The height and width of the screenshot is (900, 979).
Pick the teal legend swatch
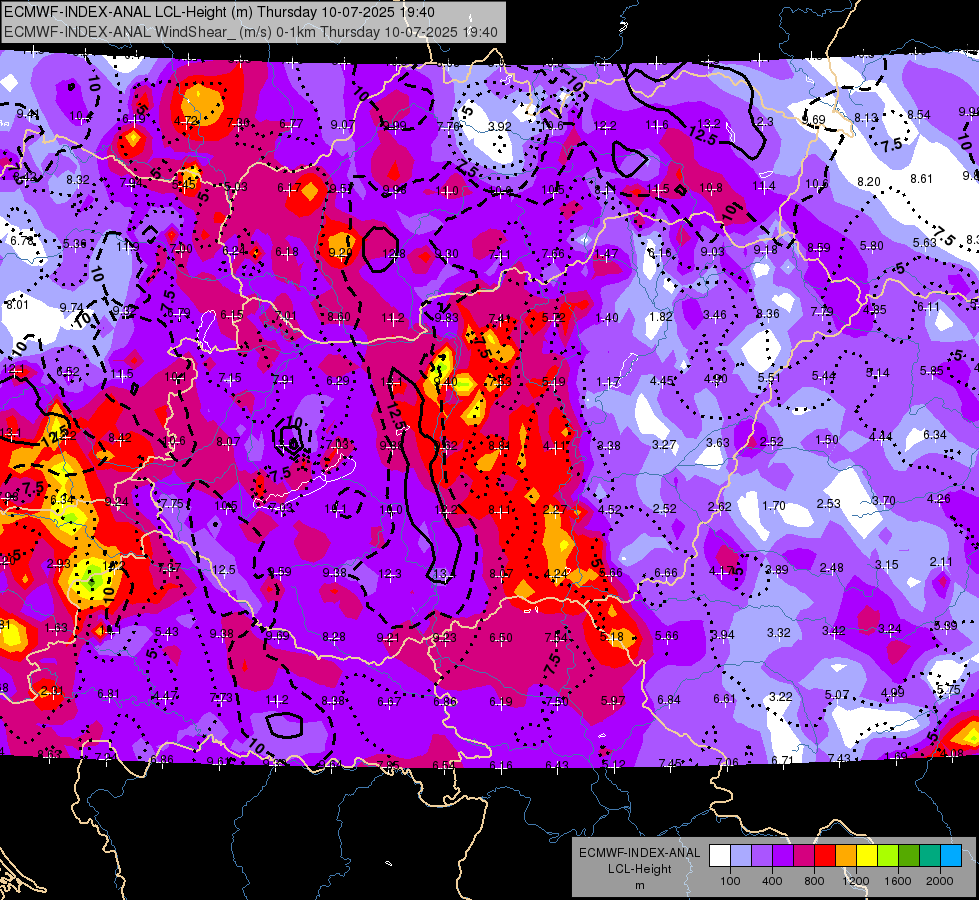pyautogui.click(x=930, y=855)
